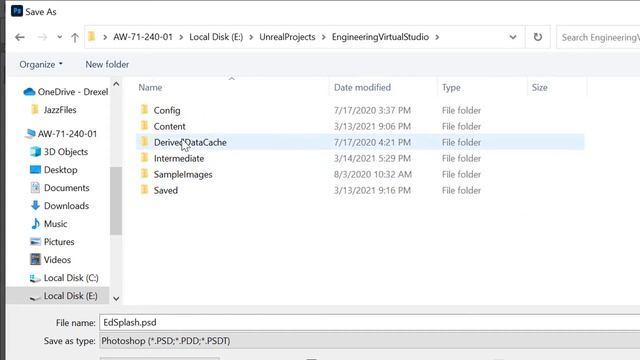The image size is (640, 360).
Task: Select UnrealProjects in address path
Action: point(287,37)
